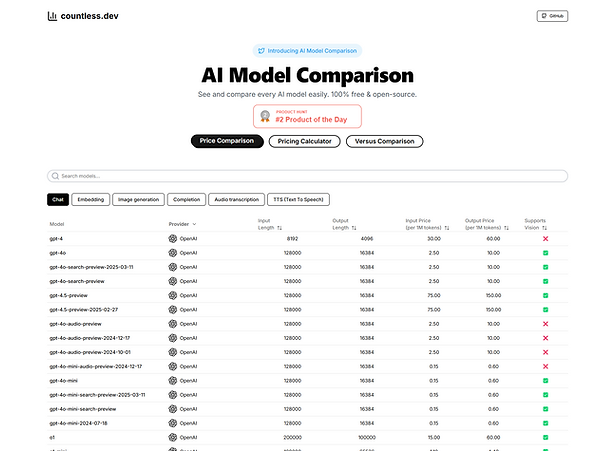Click OpenAI icon in gpt-4o-mini-audio-preview-2024-12-17 row
Image resolution: width=615 pixels, height=451 pixels.
click(x=173, y=366)
